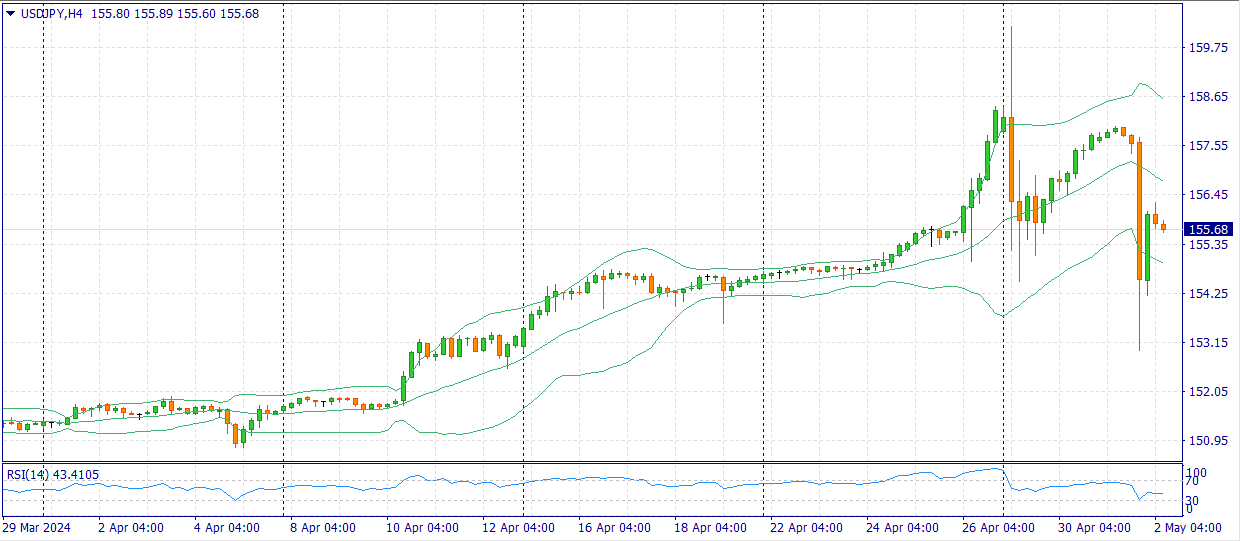Select the USDJPY,H4 symbol label
The height and width of the screenshot is (541, 1240).
pyautogui.click(x=51, y=13)
